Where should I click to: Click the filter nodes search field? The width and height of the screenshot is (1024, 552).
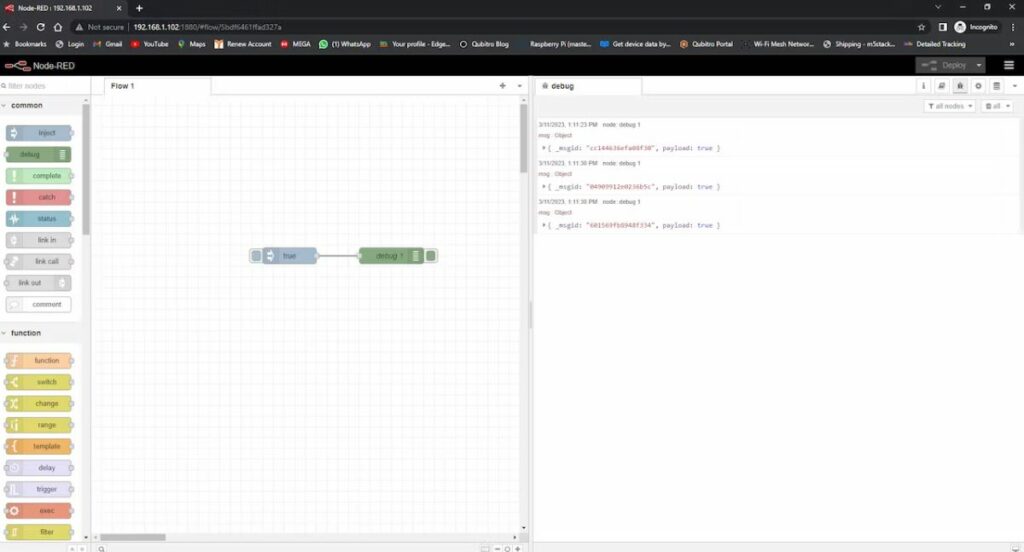[45, 86]
